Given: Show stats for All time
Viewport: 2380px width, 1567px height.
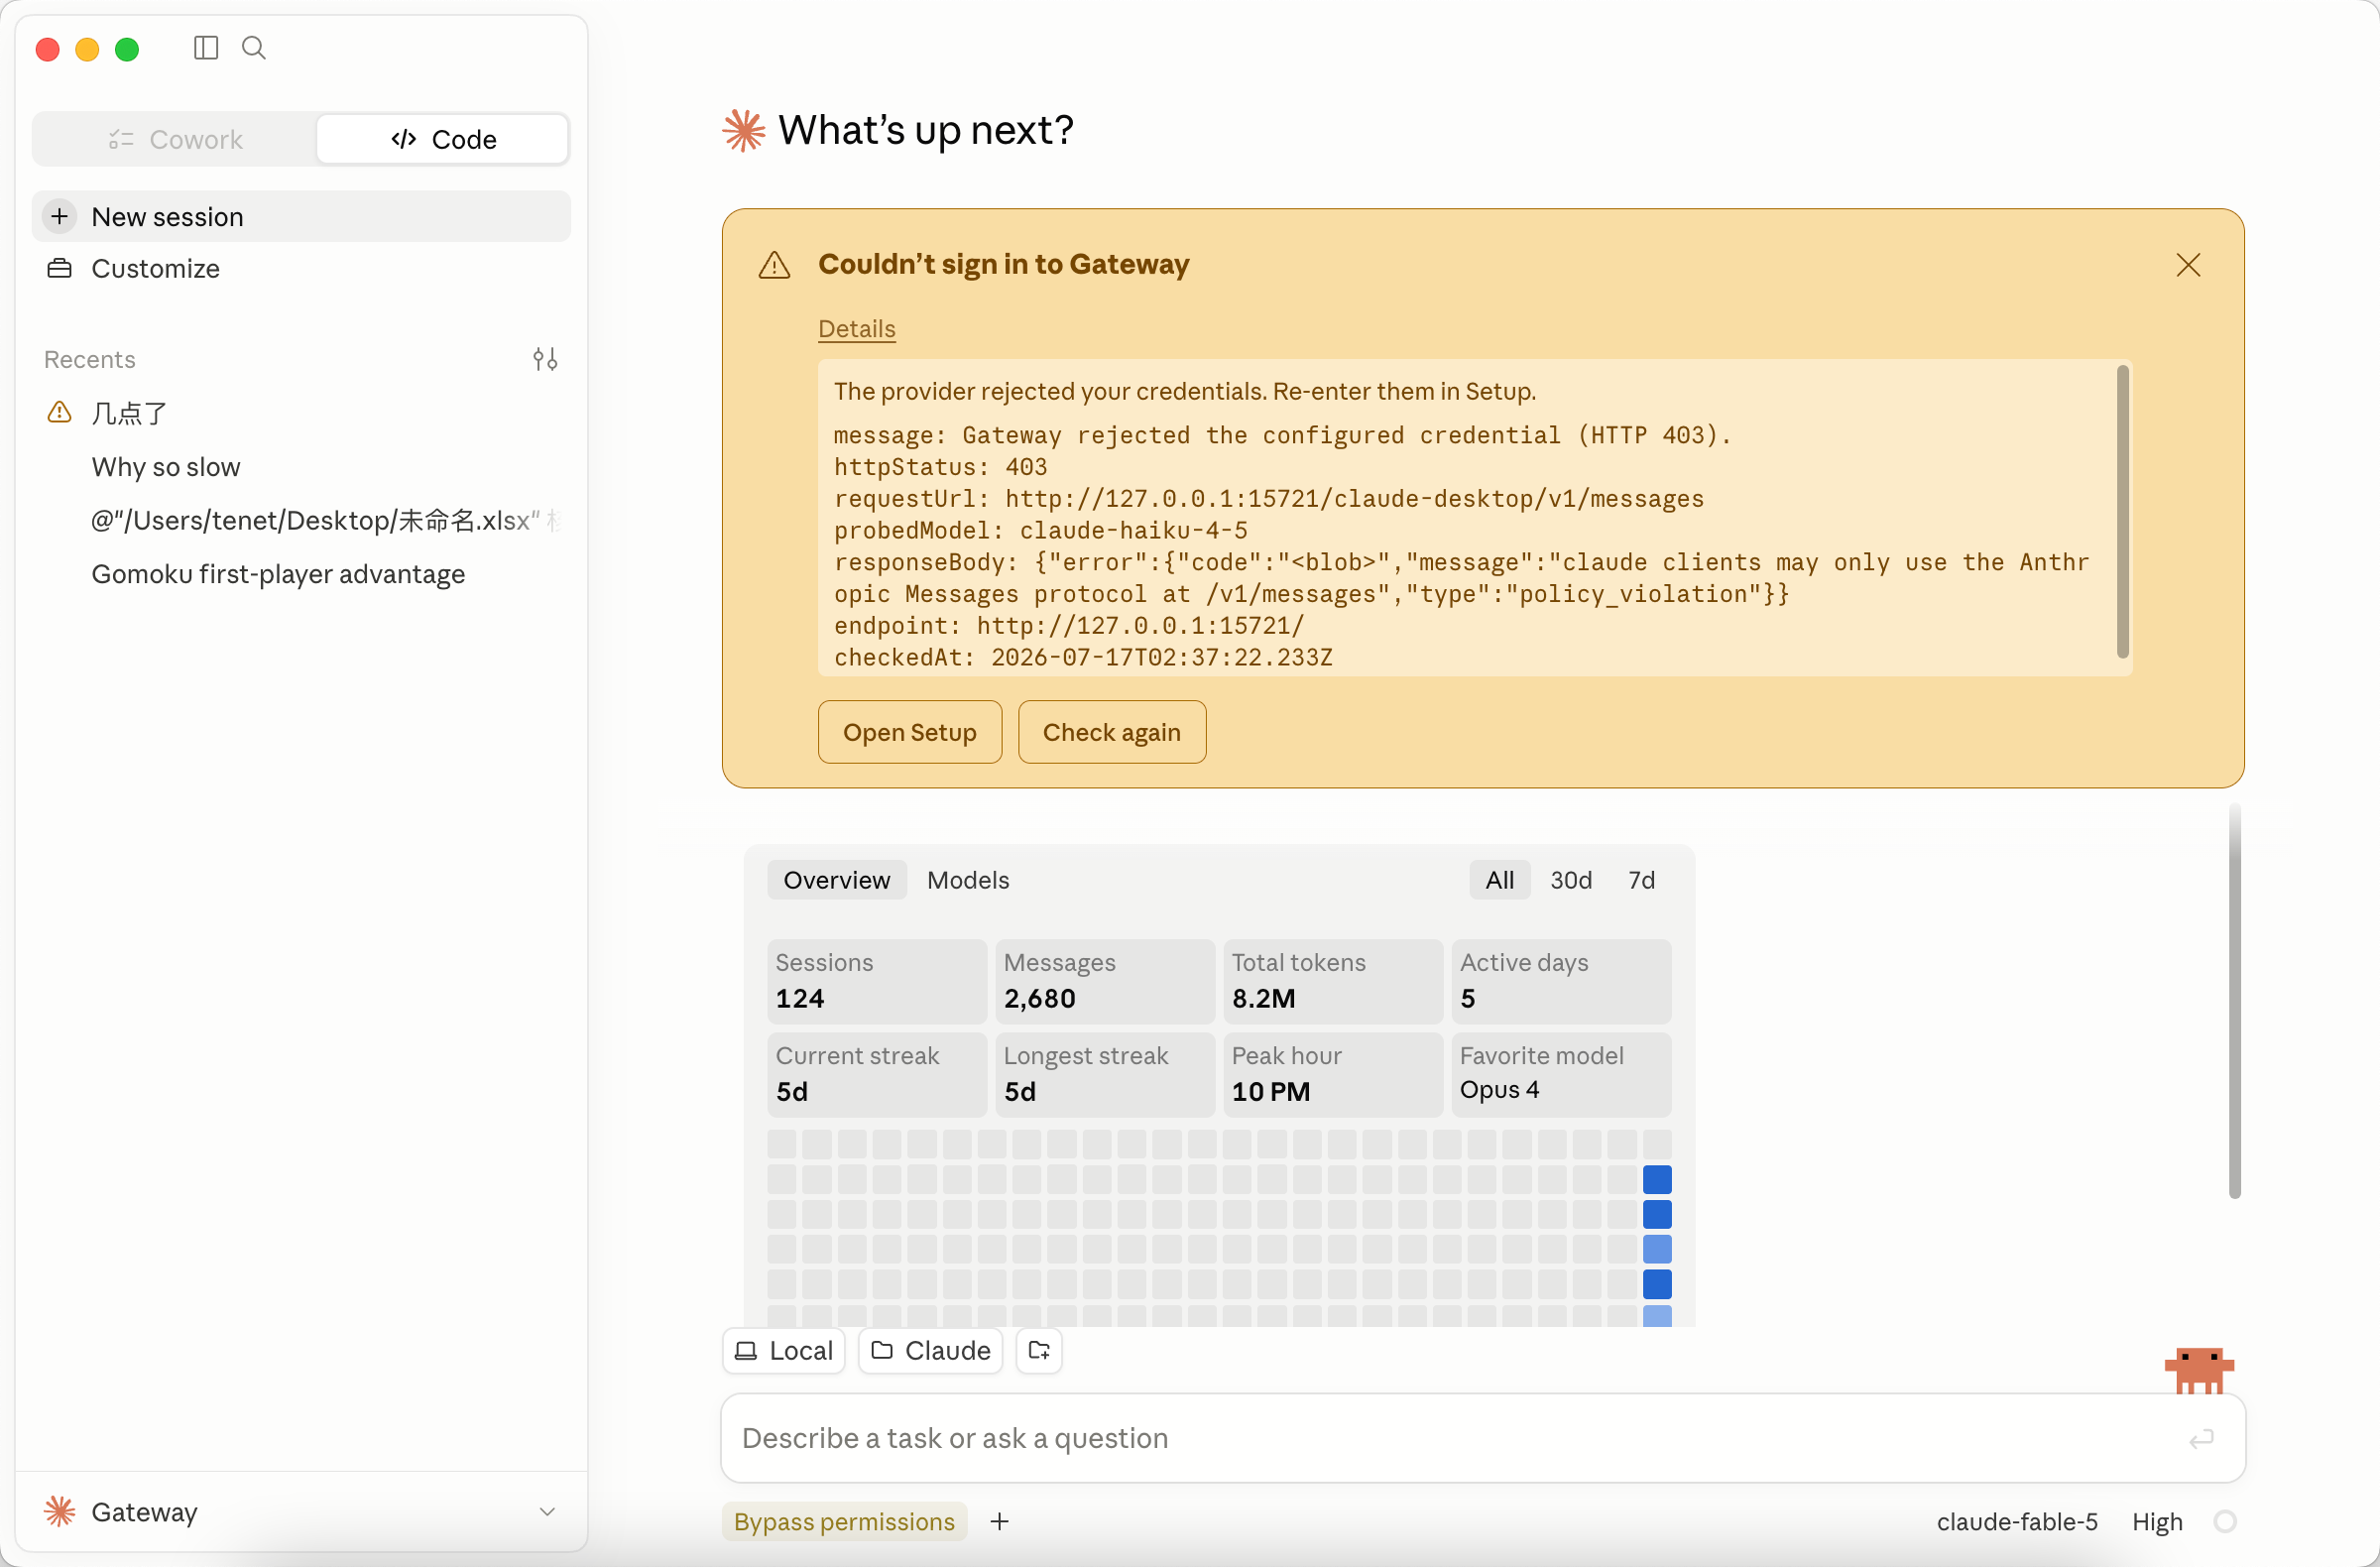Looking at the screenshot, I should click(1500, 880).
